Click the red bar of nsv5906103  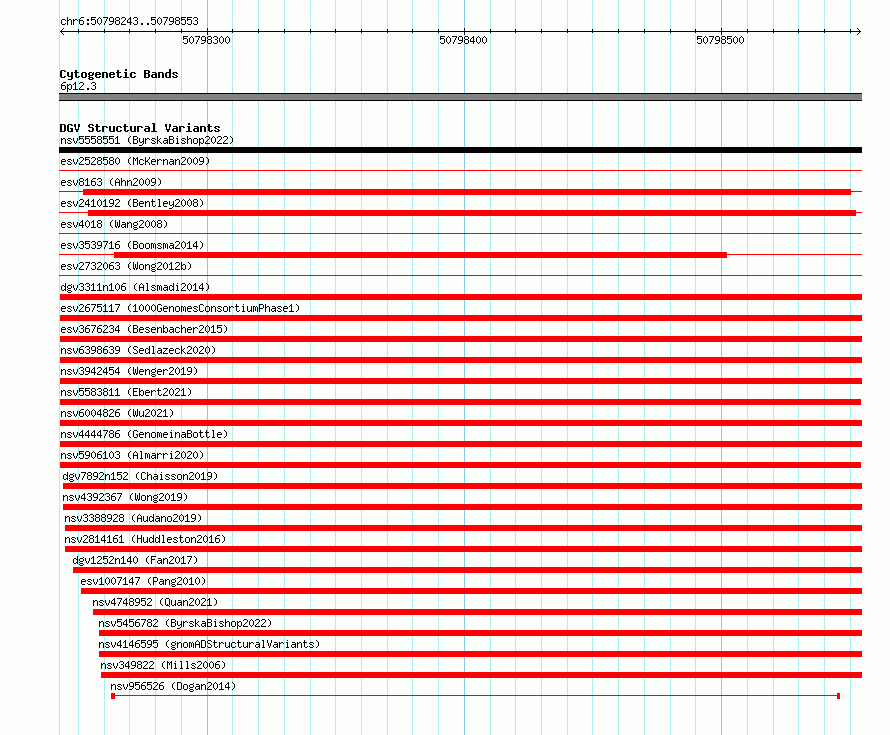click(x=460, y=465)
